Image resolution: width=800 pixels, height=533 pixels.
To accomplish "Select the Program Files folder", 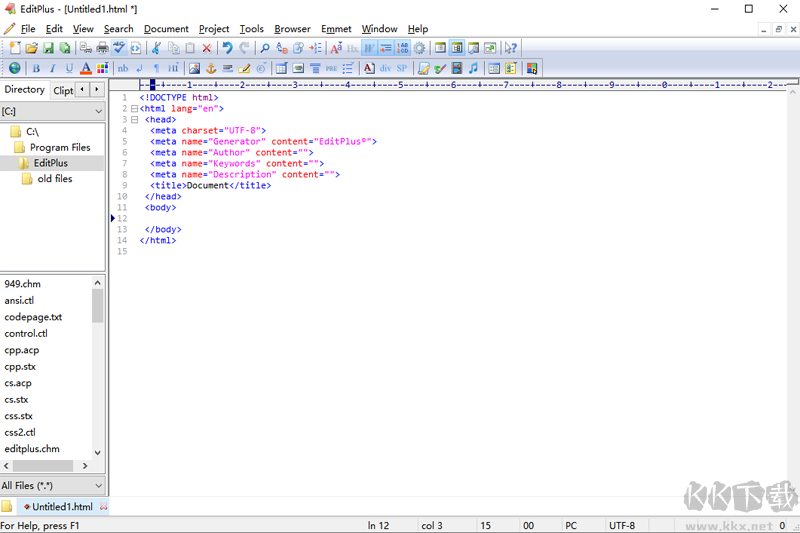I will [x=59, y=147].
